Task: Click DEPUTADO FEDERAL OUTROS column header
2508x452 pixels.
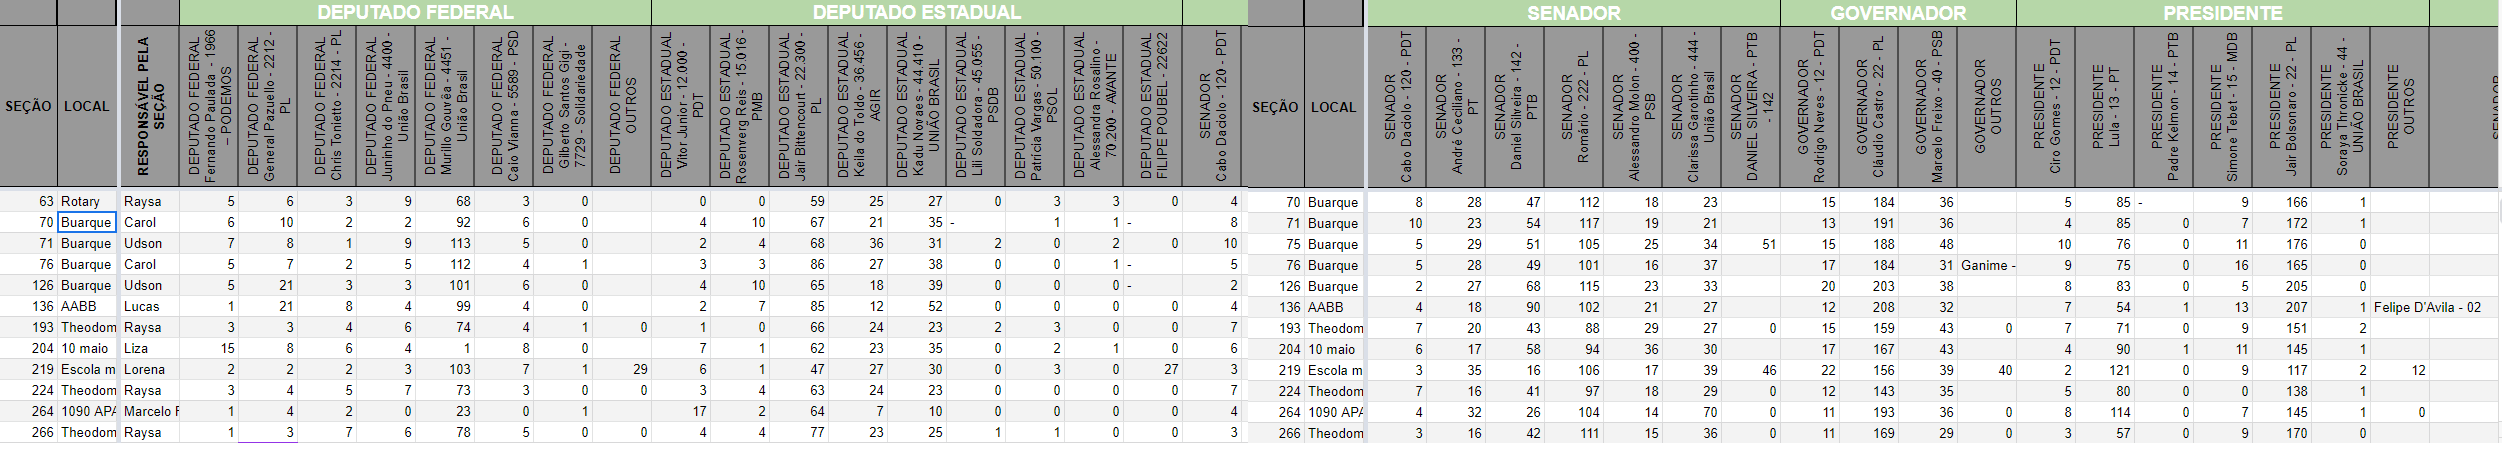Action: 622,106
